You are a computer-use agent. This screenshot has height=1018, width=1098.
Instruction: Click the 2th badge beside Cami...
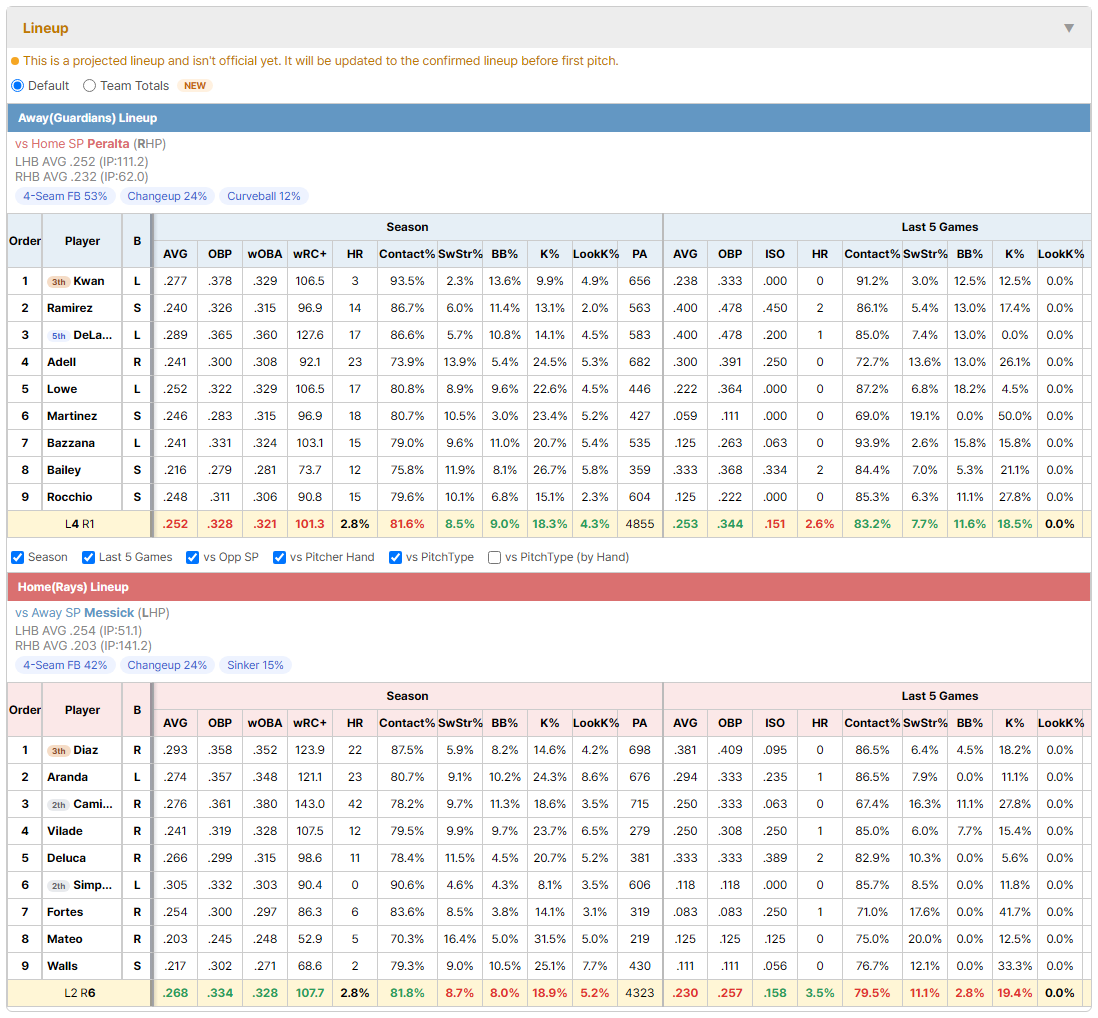[58, 804]
